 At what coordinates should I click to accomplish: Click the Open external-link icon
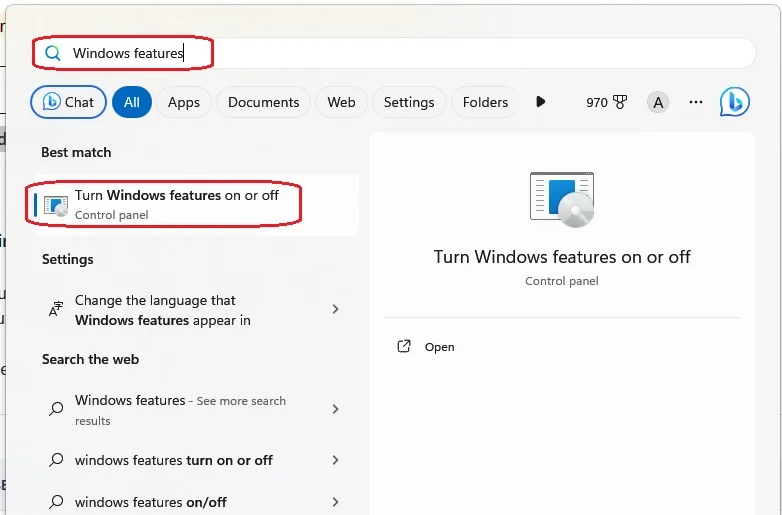click(x=403, y=346)
